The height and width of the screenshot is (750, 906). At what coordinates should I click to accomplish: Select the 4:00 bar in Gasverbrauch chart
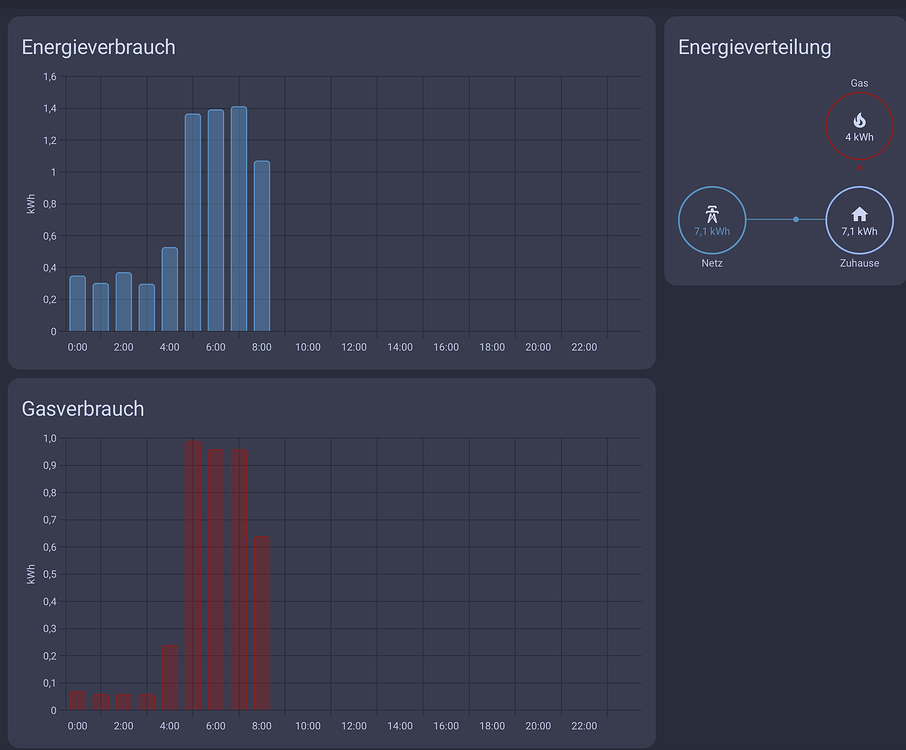[170, 678]
